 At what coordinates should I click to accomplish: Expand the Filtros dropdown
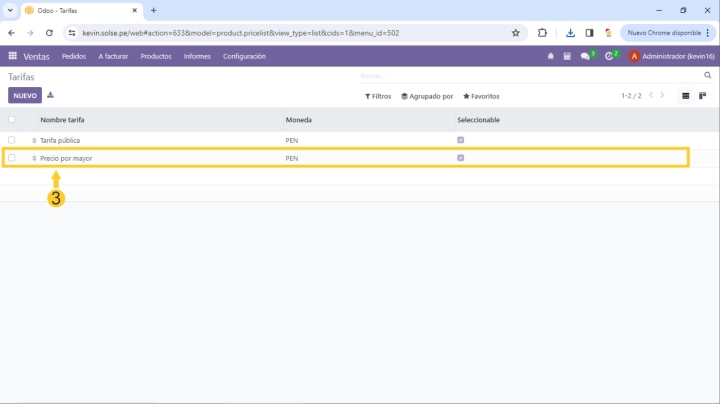pyautogui.click(x=378, y=96)
